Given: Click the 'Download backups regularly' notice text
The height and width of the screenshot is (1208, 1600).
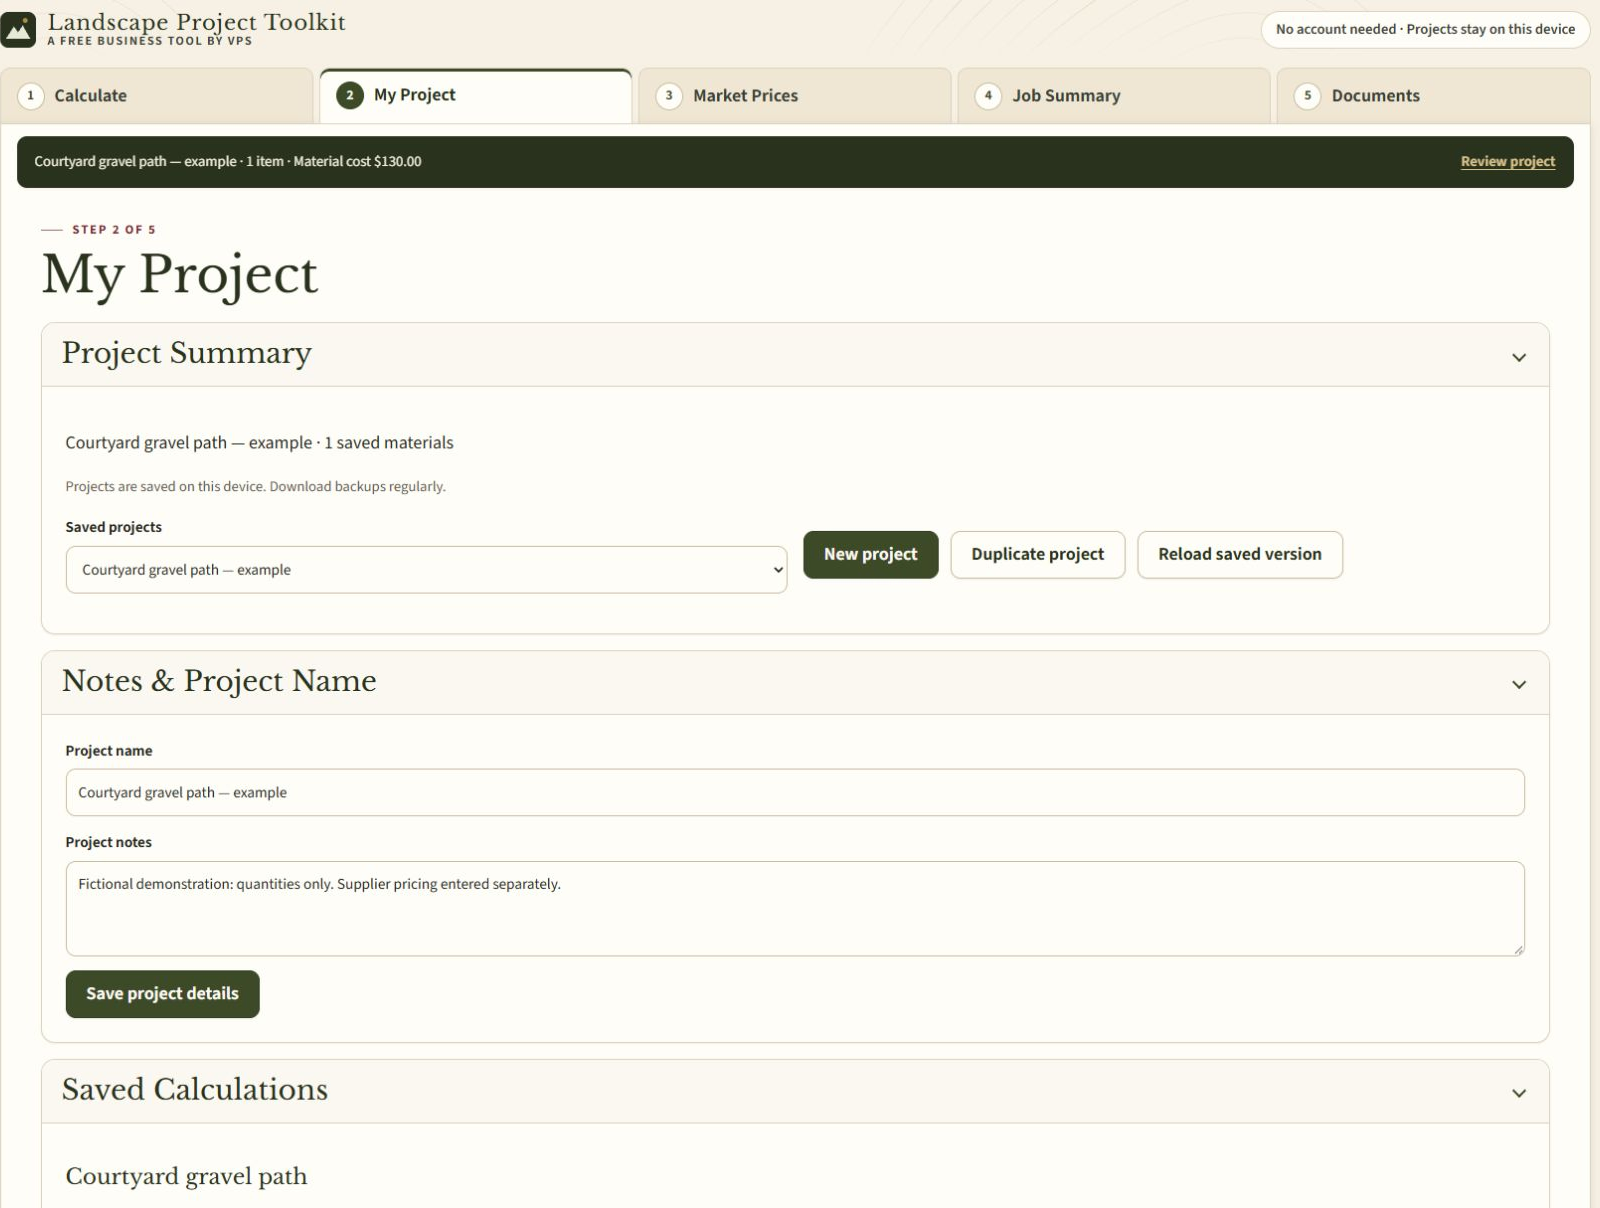Looking at the screenshot, I should [255, 486].
